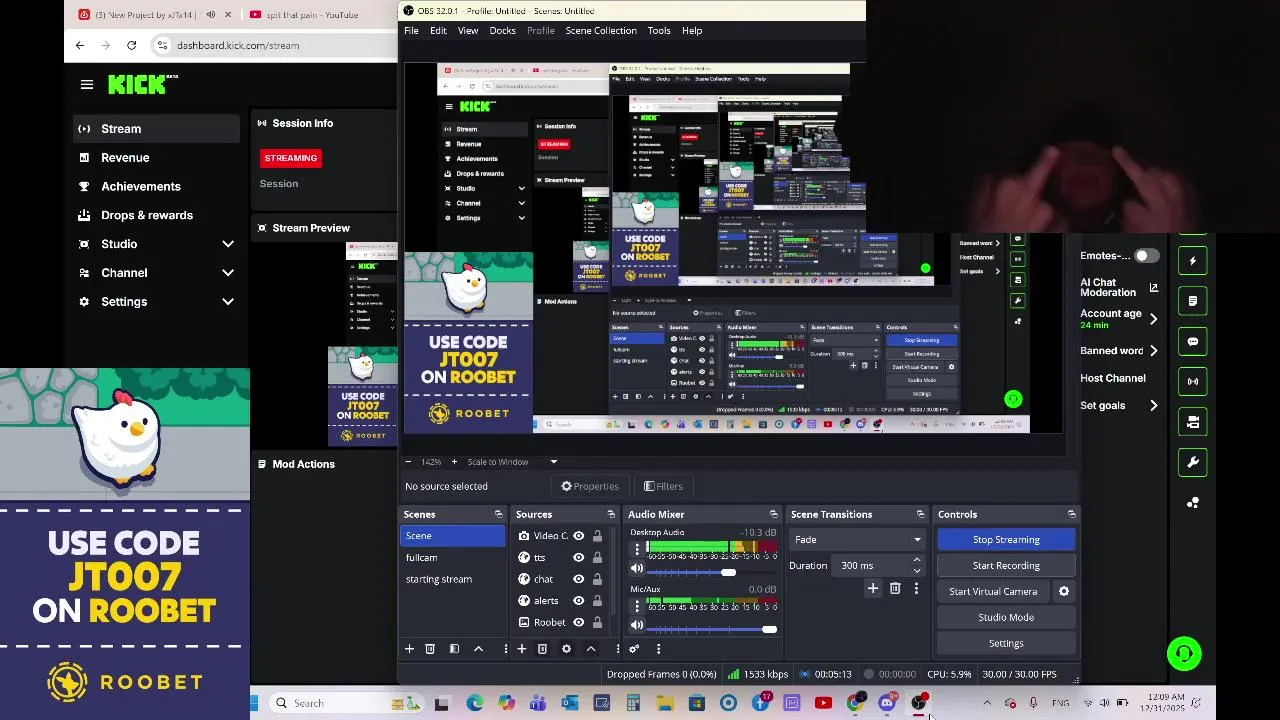Open Kick broadcast signal sidebar icon
This screenshot has width=1280, height=720.
point(1192,381)
